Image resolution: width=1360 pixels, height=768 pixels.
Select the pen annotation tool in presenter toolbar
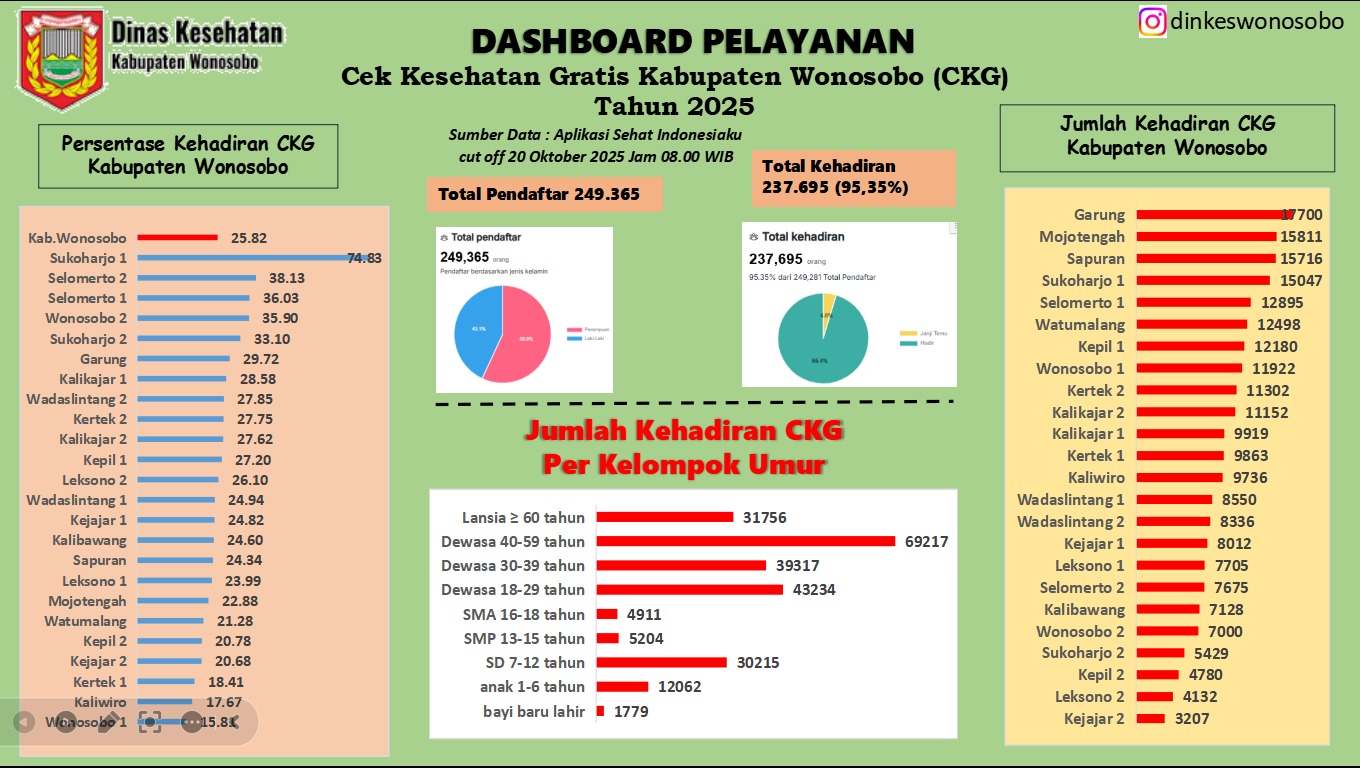110,722
